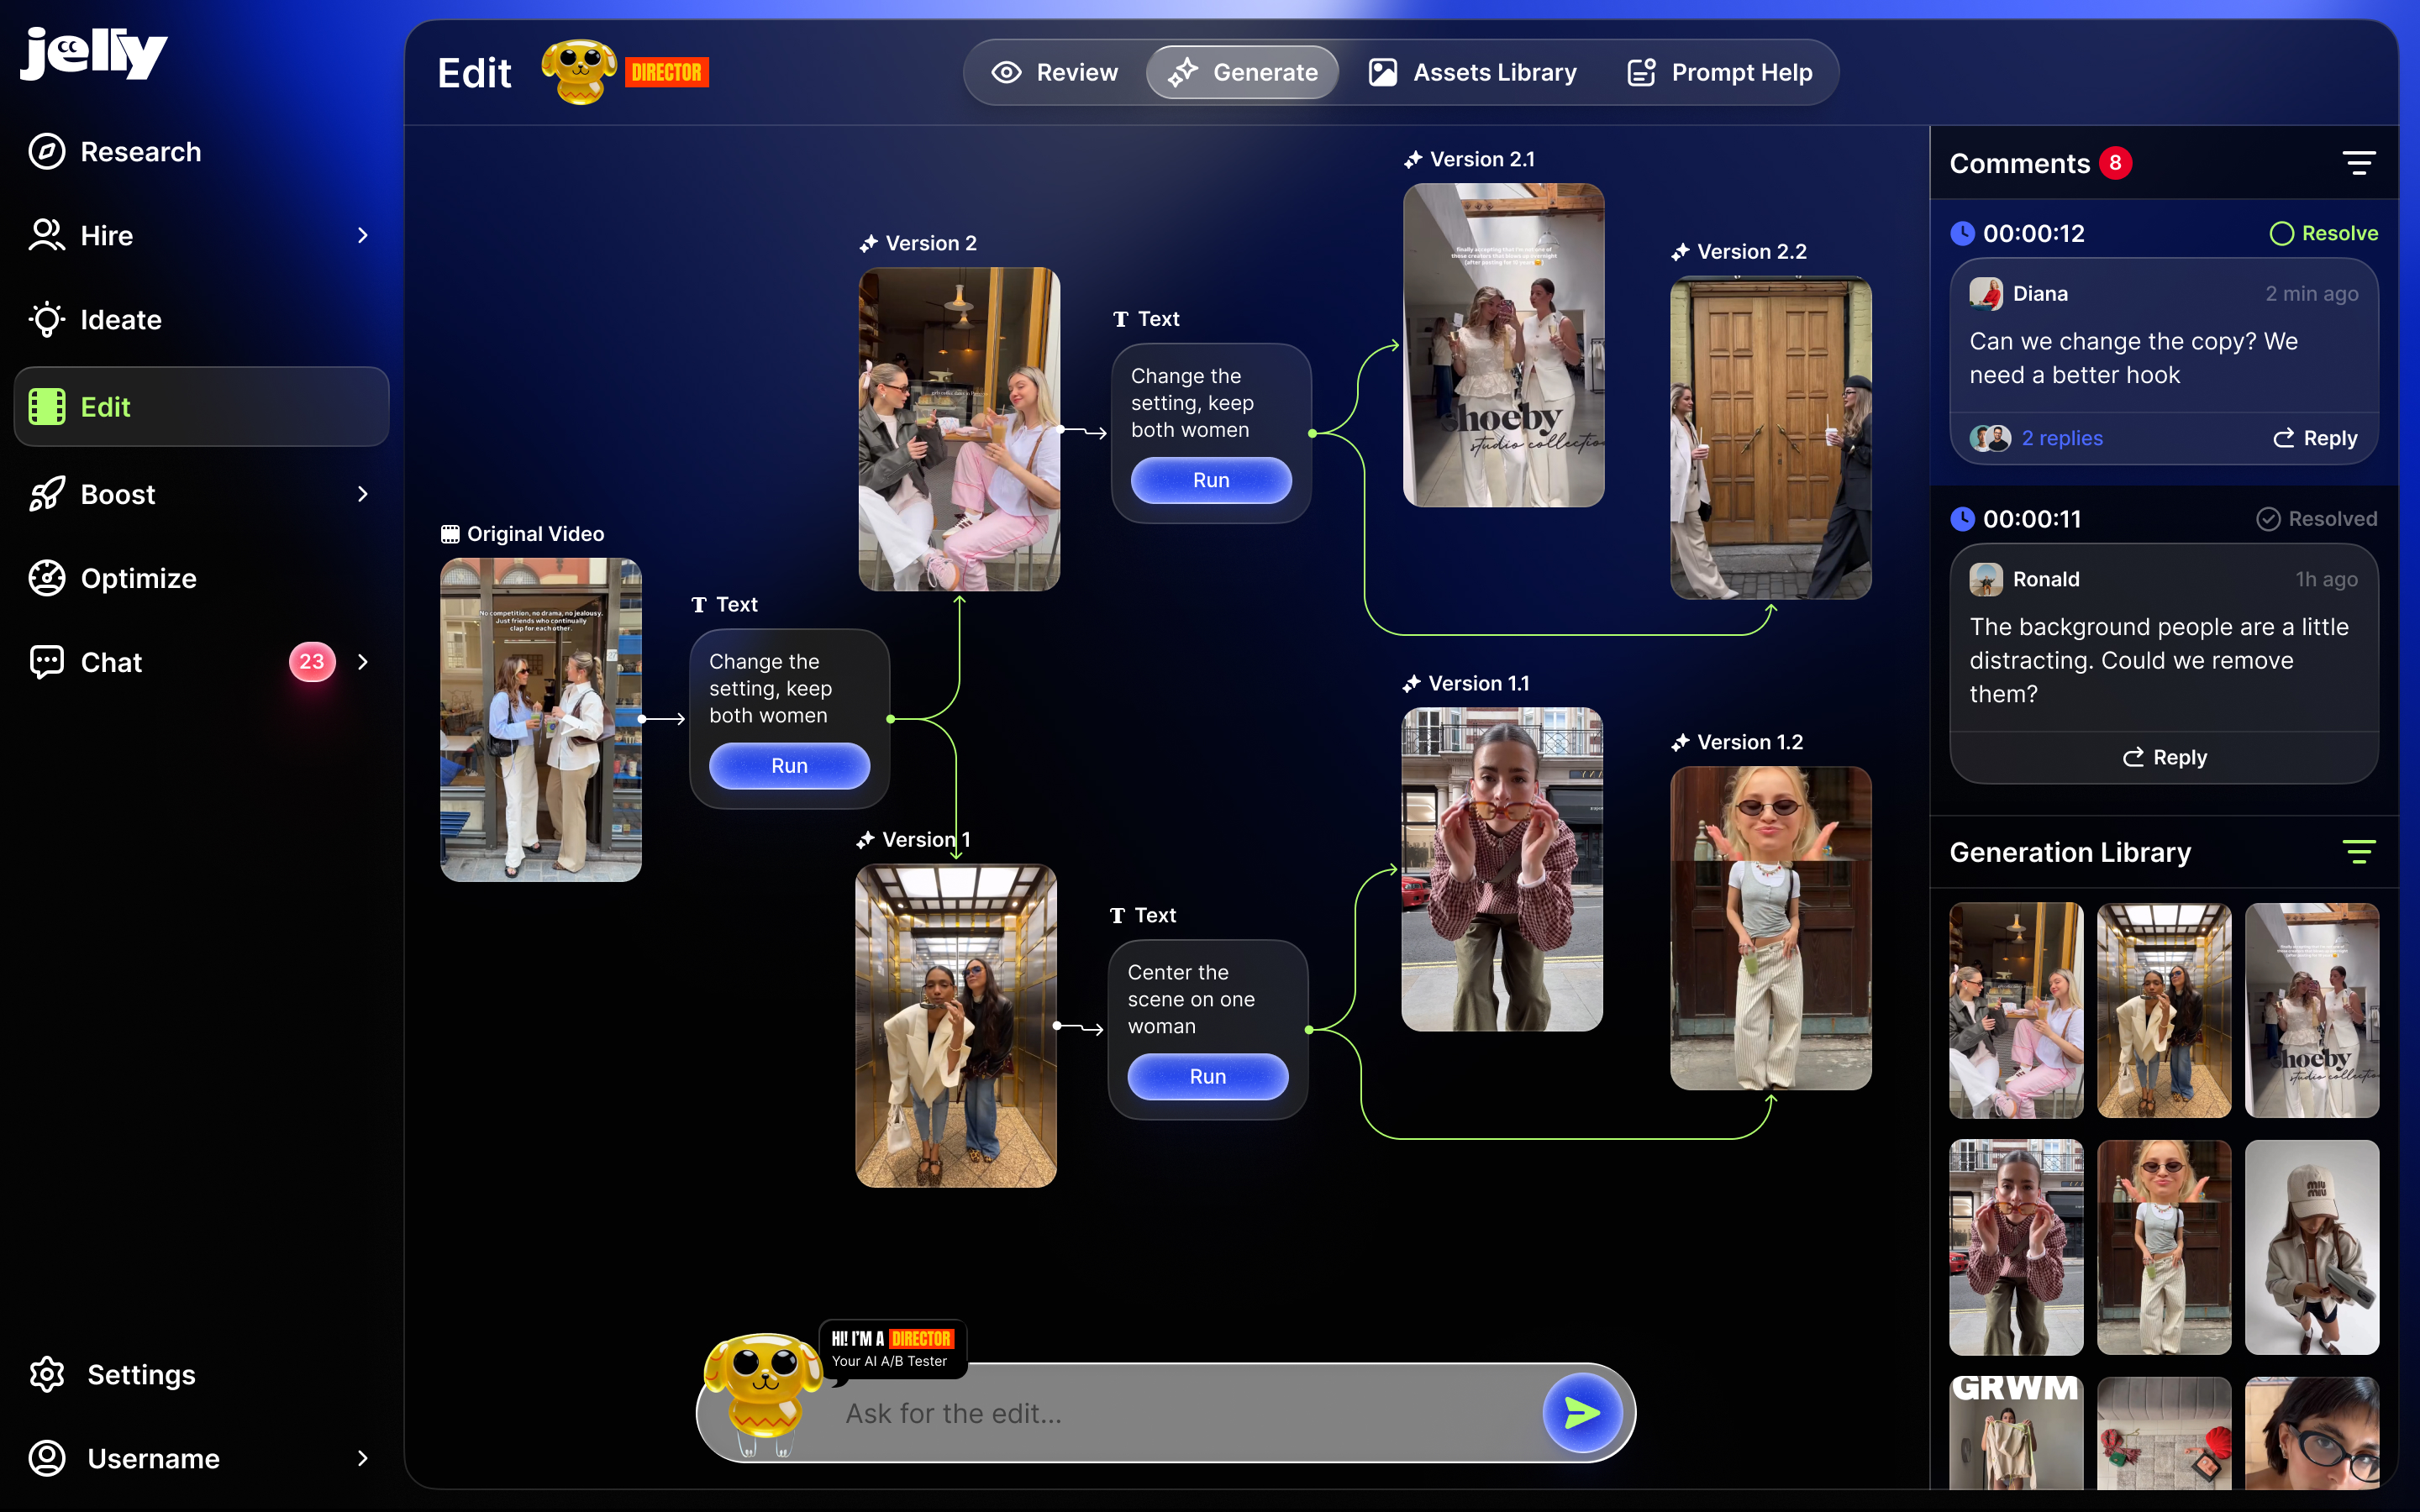Expand the Hire submenu chevron
This screenshot has width=2420, height=1512.
[363, 235]
